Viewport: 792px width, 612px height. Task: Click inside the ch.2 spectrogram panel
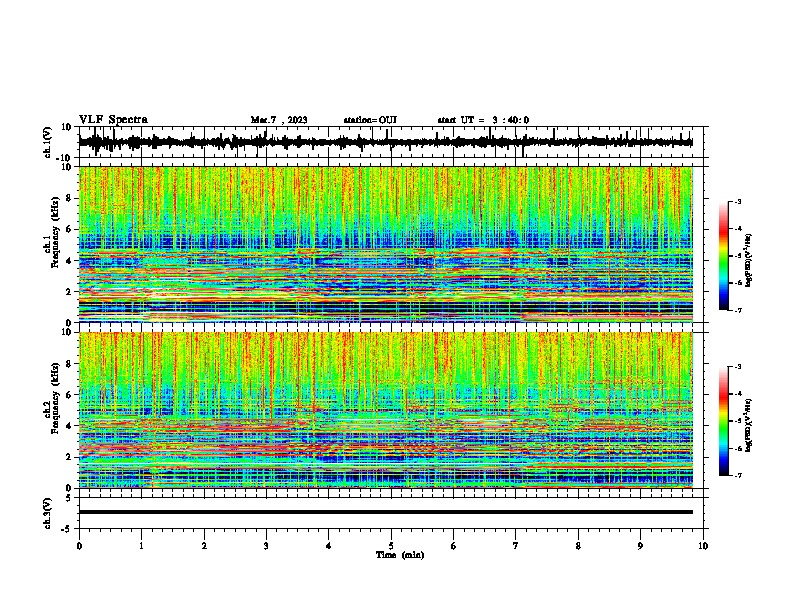pyautogui.click(x=385, y=410)
